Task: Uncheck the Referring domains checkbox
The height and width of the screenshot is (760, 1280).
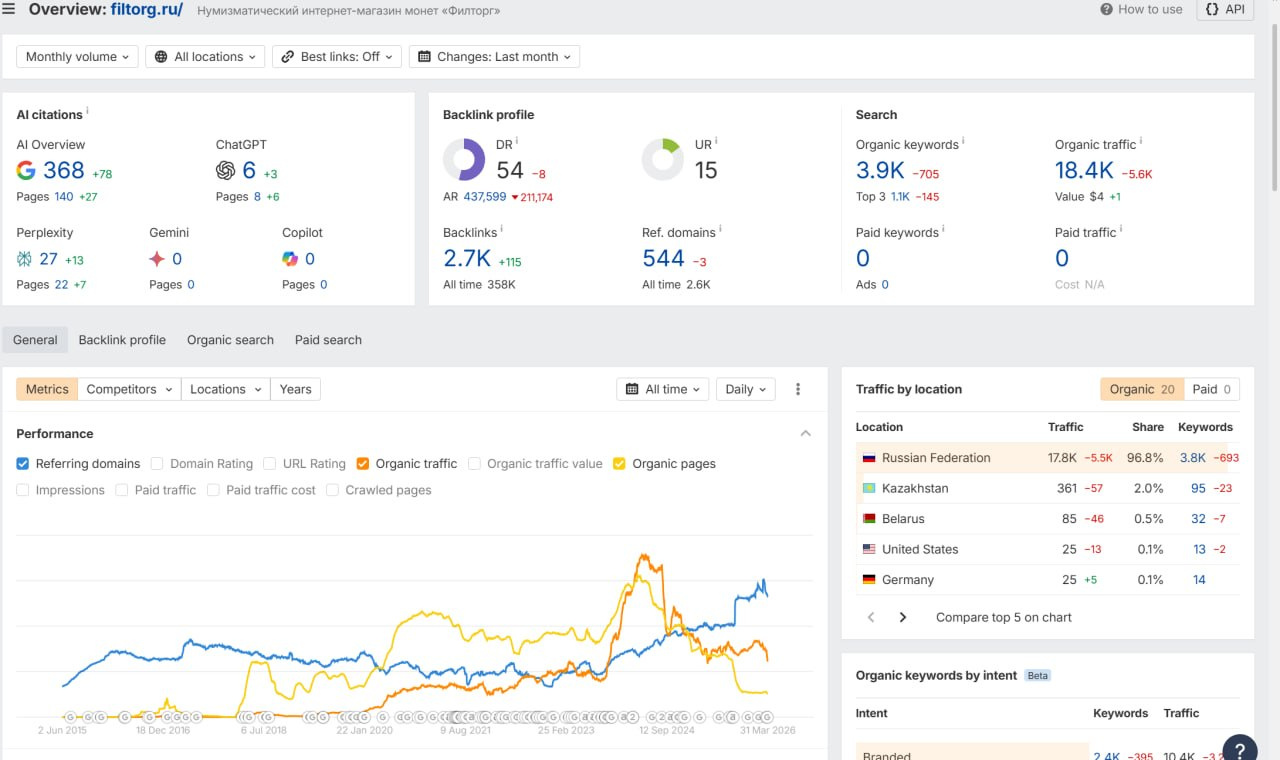Action: (23, 464)
